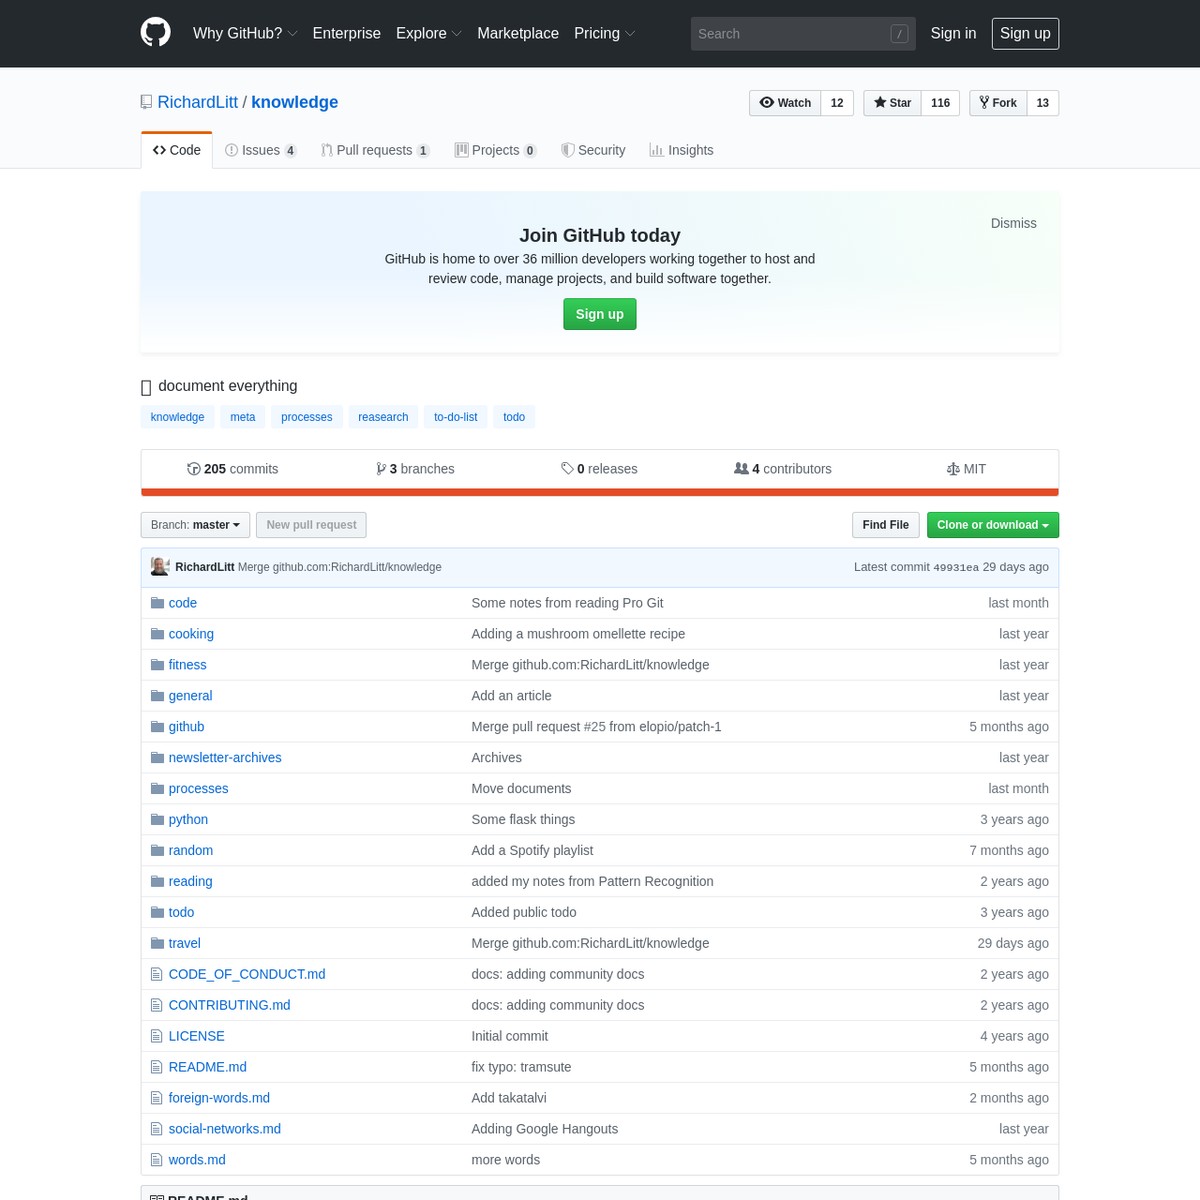Select the Code tab
1200x1200 pixels.
pos(177,150)
